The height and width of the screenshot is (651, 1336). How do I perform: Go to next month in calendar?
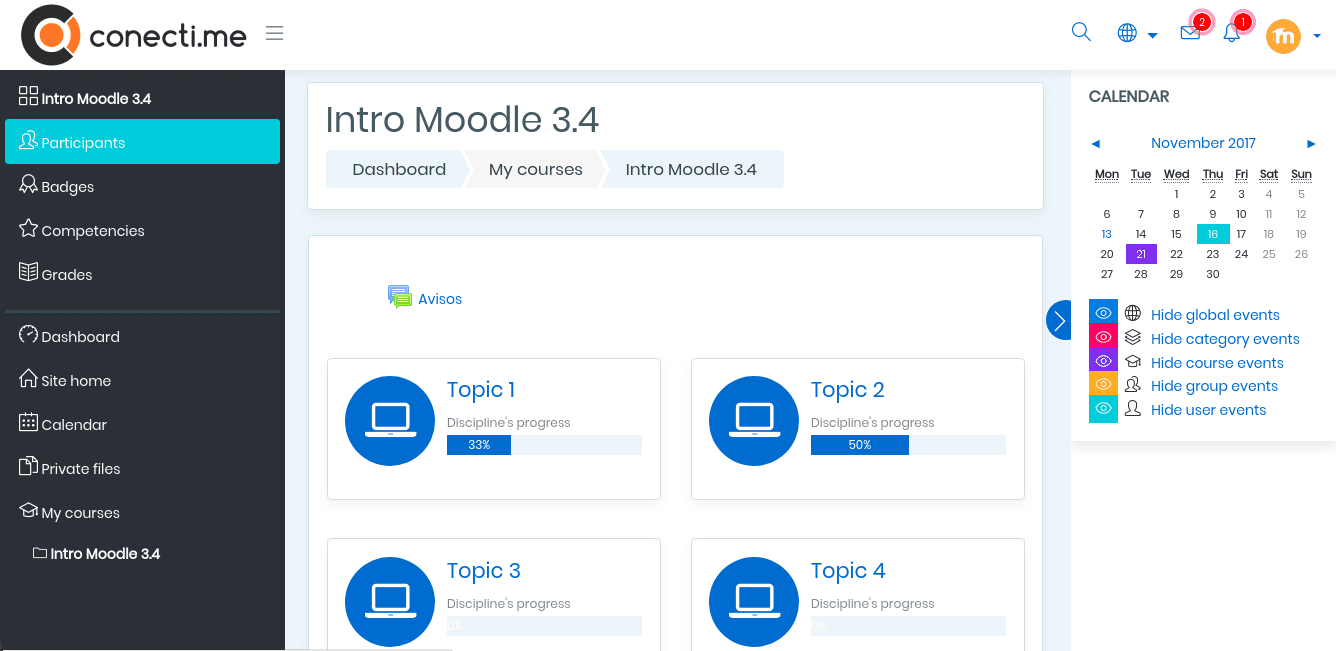click(x=1311, y=144)
